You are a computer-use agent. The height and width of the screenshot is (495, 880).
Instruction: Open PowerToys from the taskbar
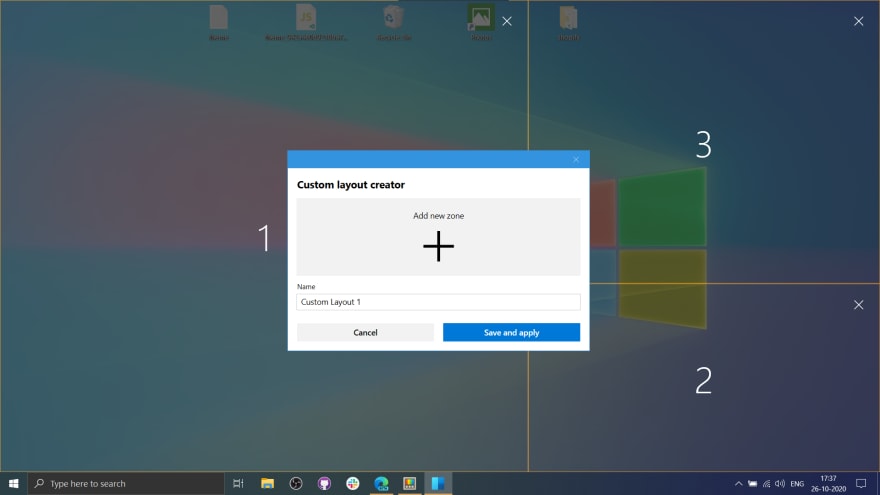point(410,483)
